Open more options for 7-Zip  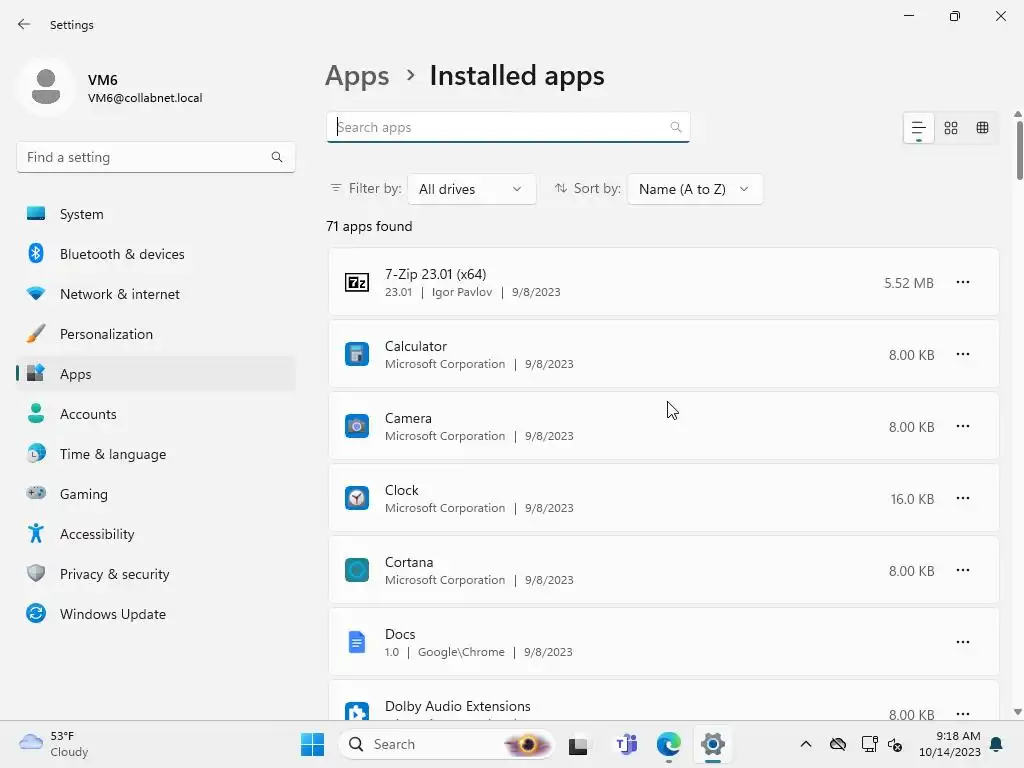(962, 283)
